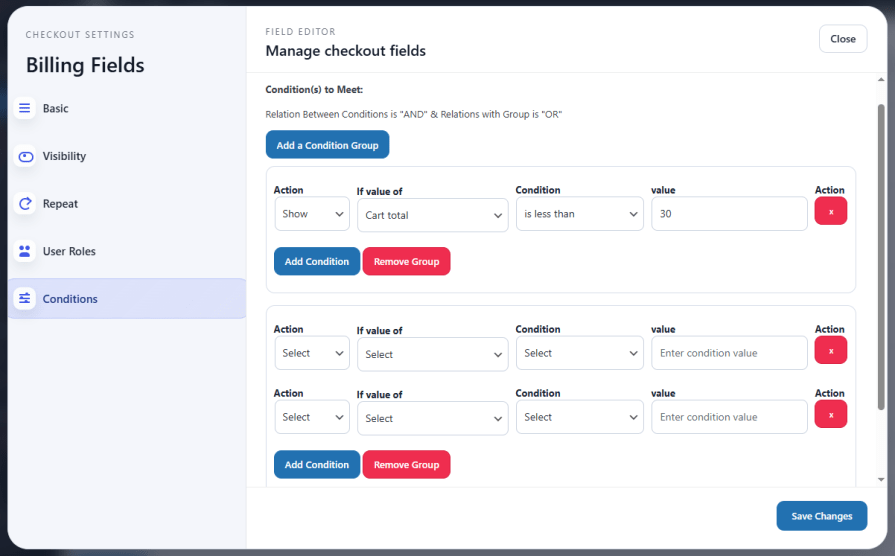Expand the Cart total field dropdown
The height and width of the screenshot is (556, 895).
pos(432,215)
